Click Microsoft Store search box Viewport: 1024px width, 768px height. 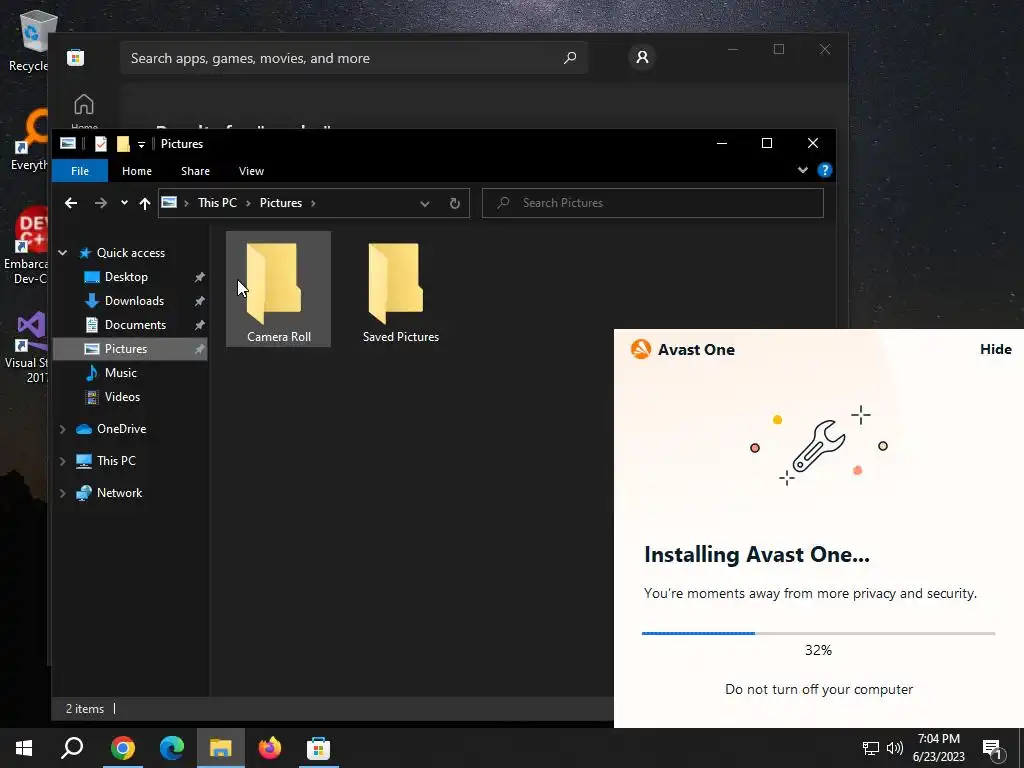click(353, 58)
